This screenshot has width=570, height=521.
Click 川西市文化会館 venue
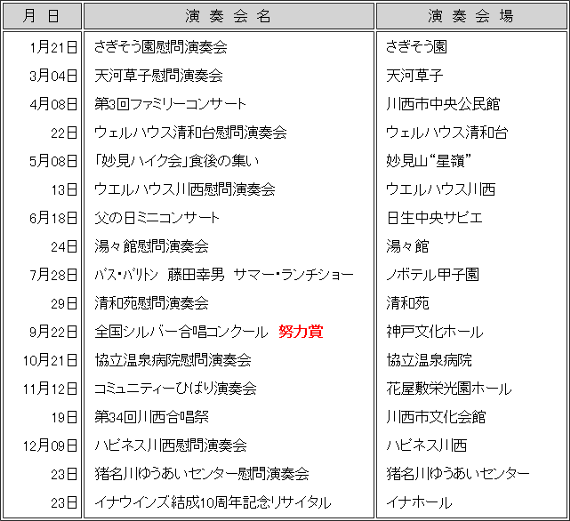pos(436,417)
